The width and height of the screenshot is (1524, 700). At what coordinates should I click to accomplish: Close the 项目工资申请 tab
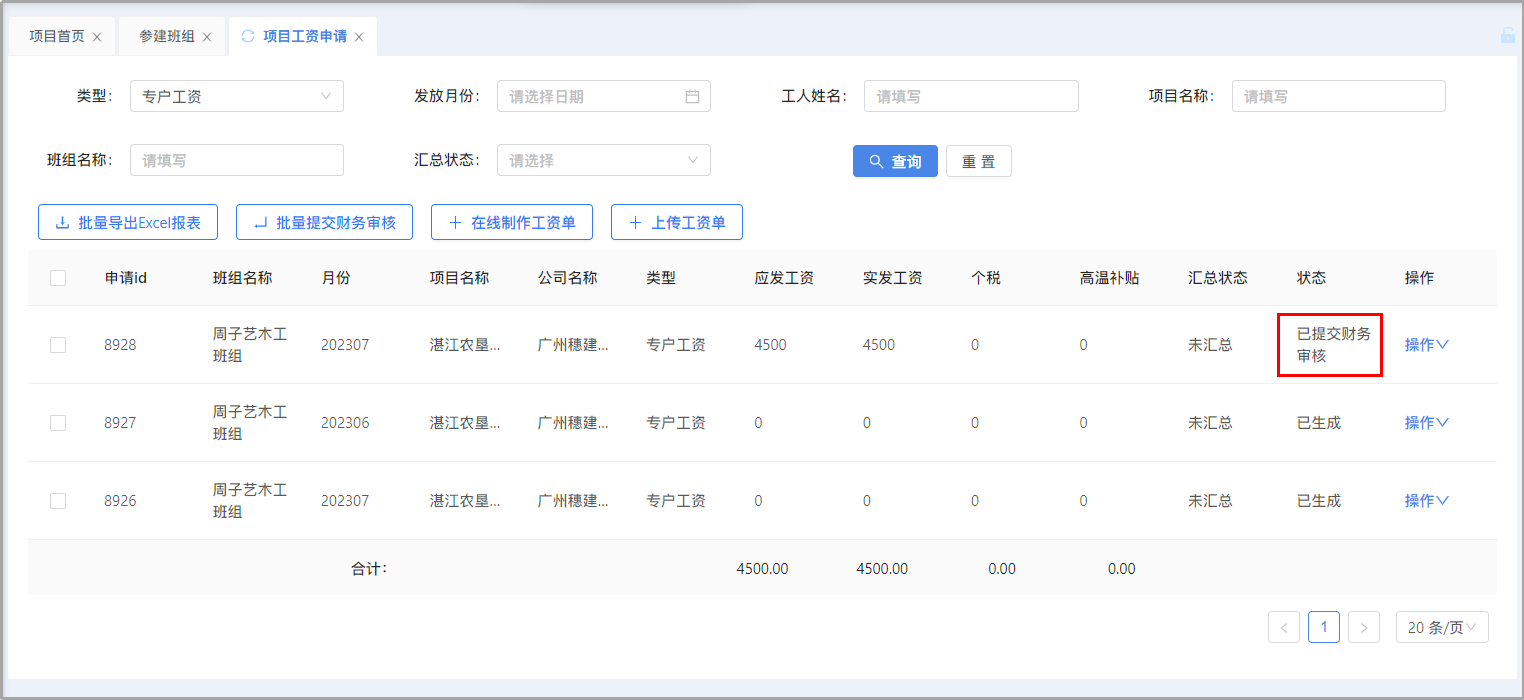point(359,37)
